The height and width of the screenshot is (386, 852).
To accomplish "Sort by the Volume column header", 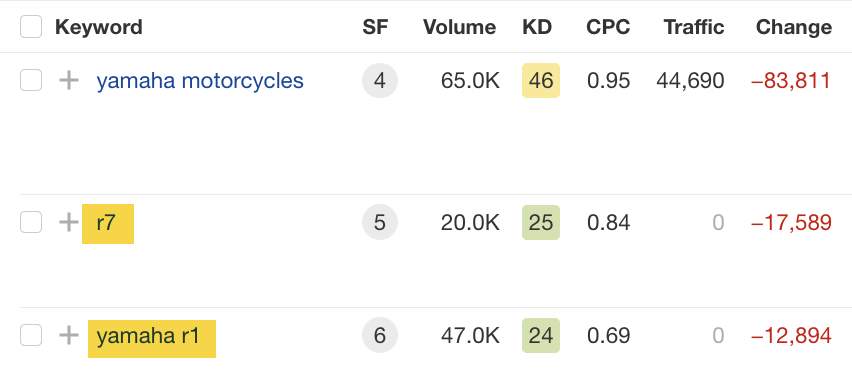I will (460, 27).
